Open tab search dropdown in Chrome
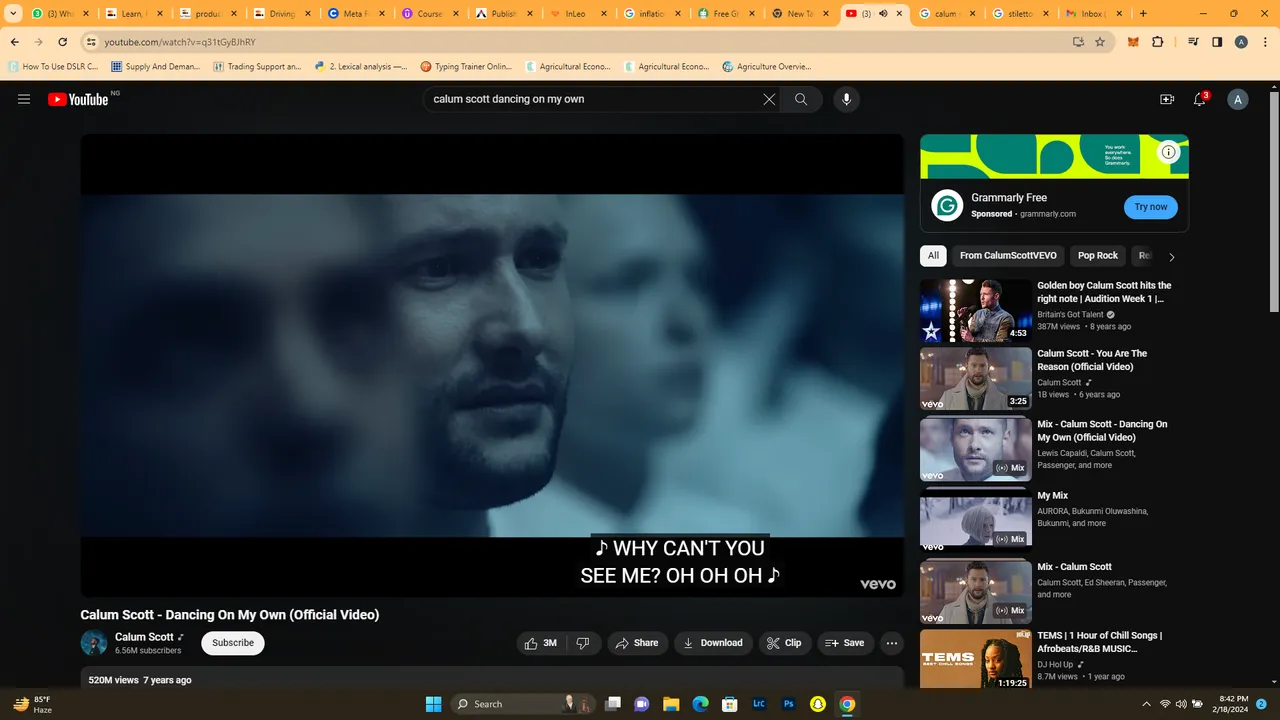Screen dimensions: 1280x720 [x=14, y=14]
